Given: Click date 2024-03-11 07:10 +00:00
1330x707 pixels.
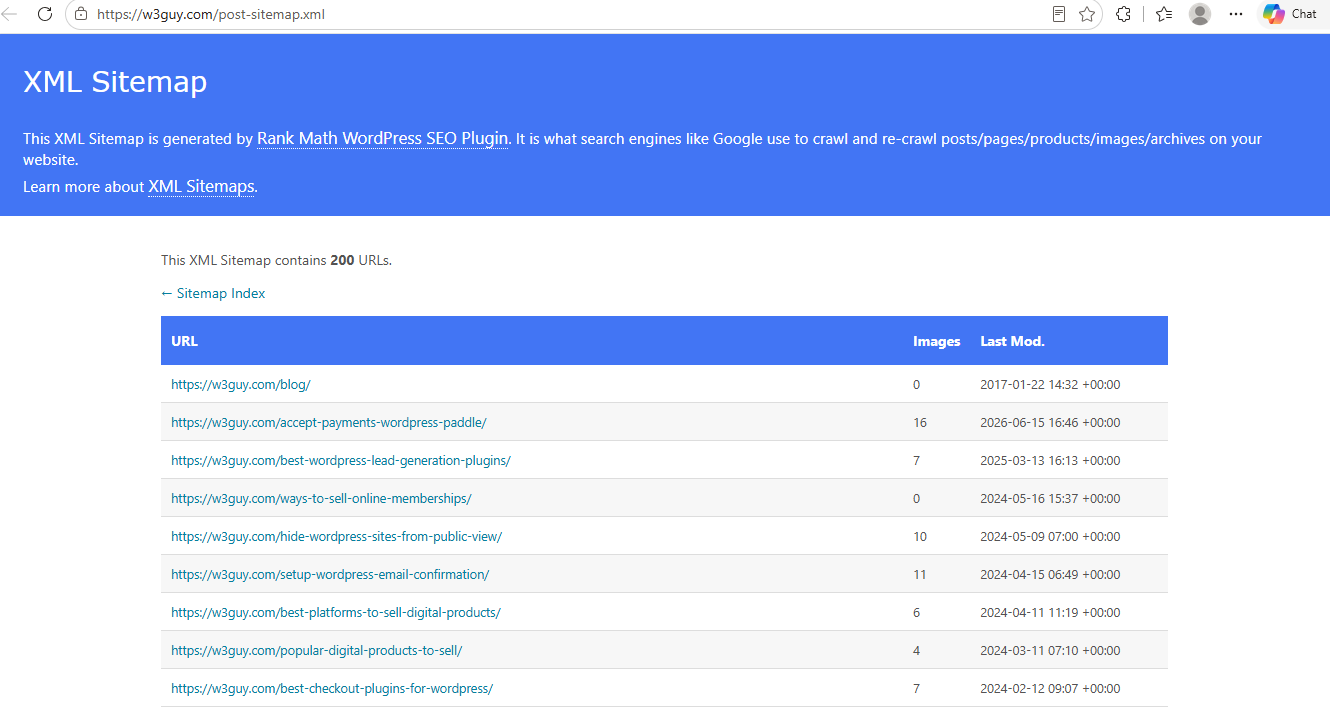Looking at the screenshot, I should [1050, 650].
